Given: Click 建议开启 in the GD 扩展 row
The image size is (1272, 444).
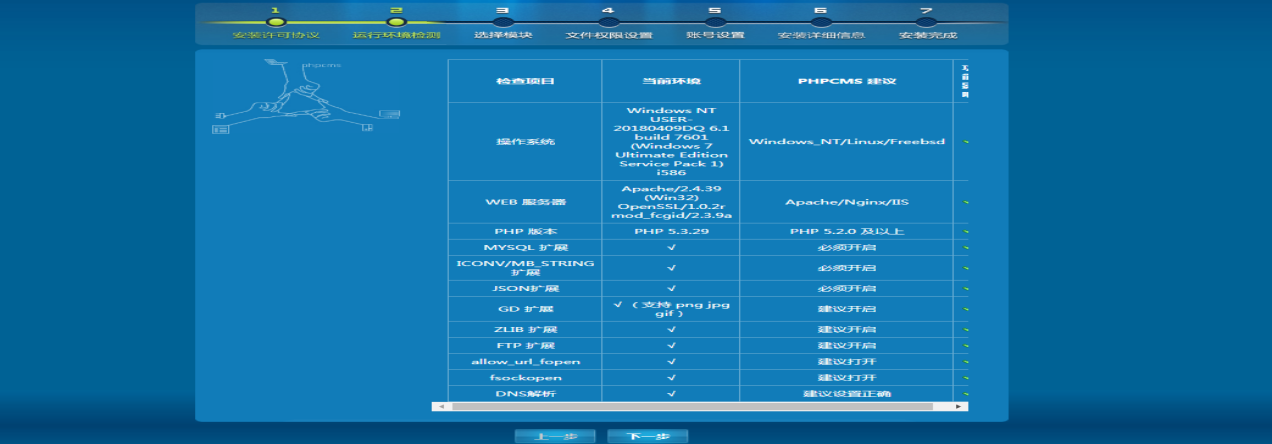Looking at the screenshot, I should pos(846,309).
